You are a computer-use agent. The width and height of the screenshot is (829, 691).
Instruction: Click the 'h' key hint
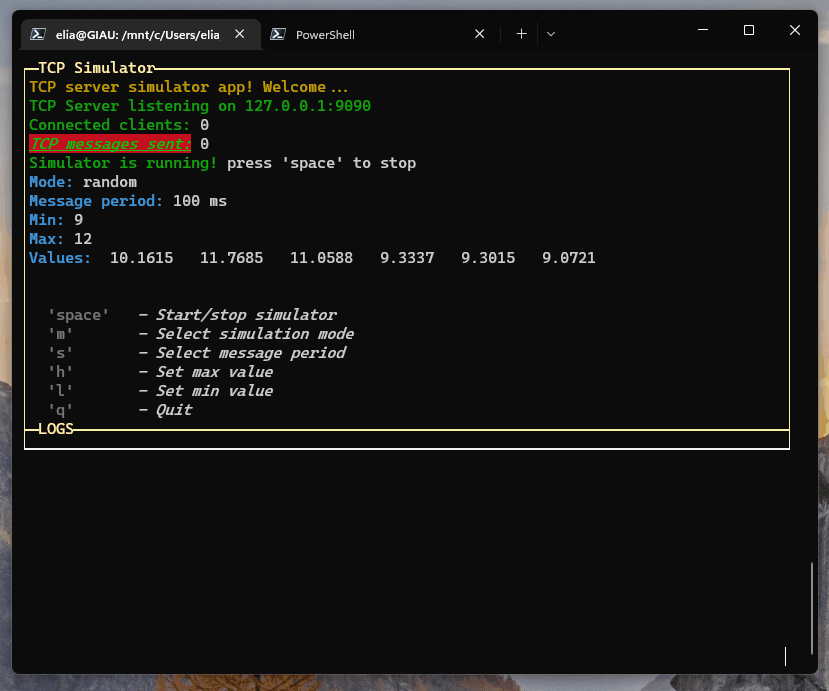pos(60,372)
